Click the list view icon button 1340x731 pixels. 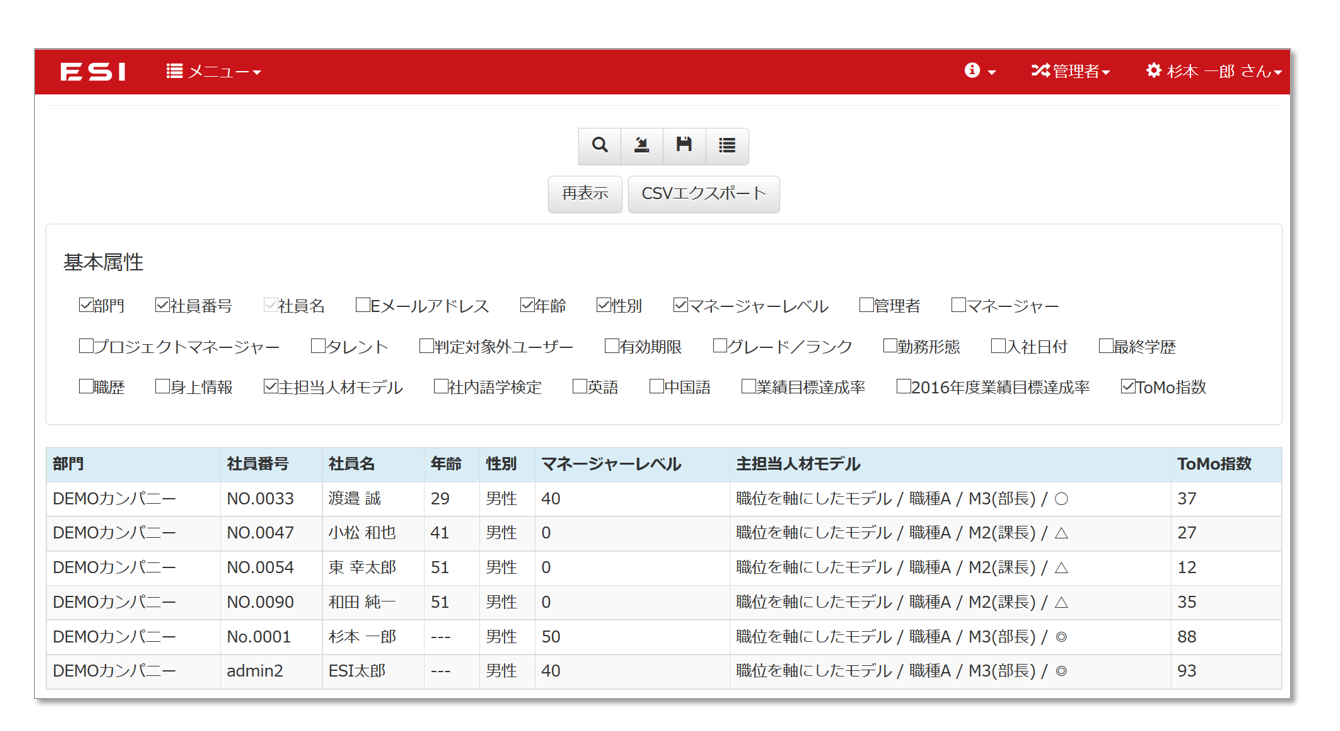727,146
